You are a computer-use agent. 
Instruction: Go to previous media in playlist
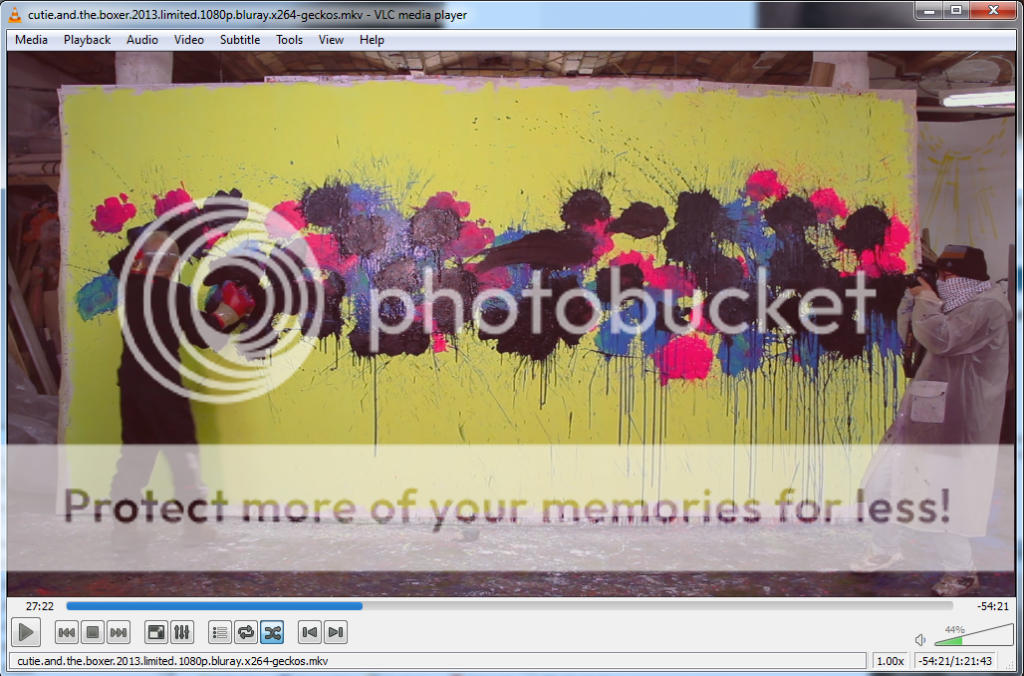pos(67,632)
